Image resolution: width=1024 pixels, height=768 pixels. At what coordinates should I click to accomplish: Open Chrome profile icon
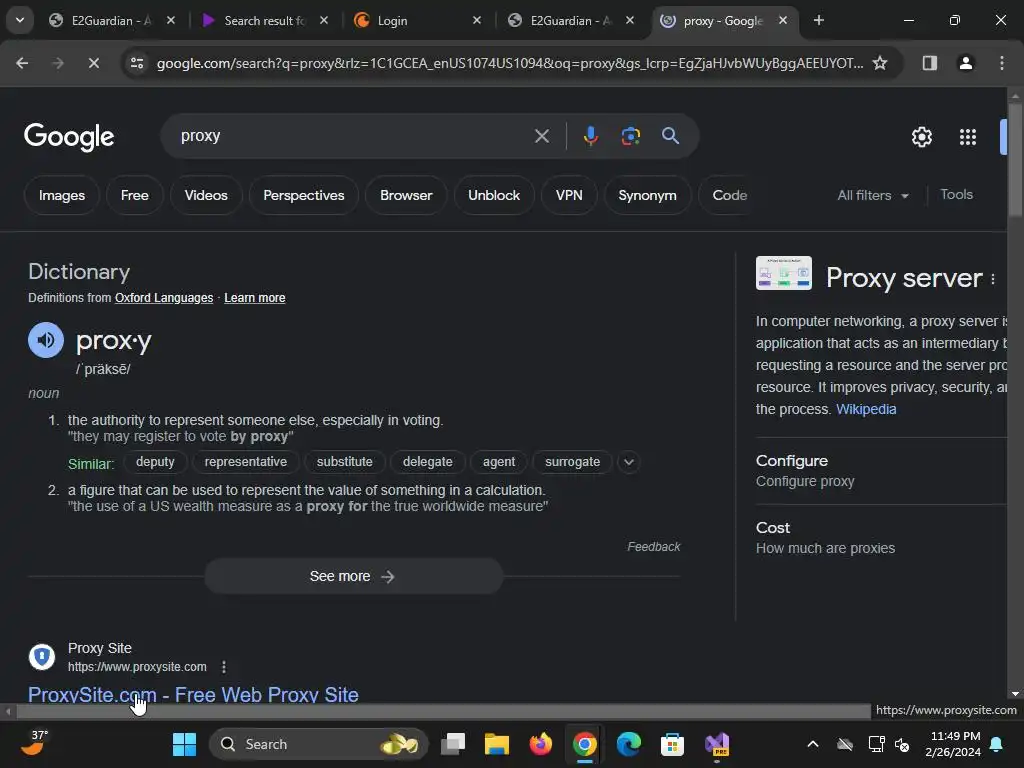(x=965, y=63)
